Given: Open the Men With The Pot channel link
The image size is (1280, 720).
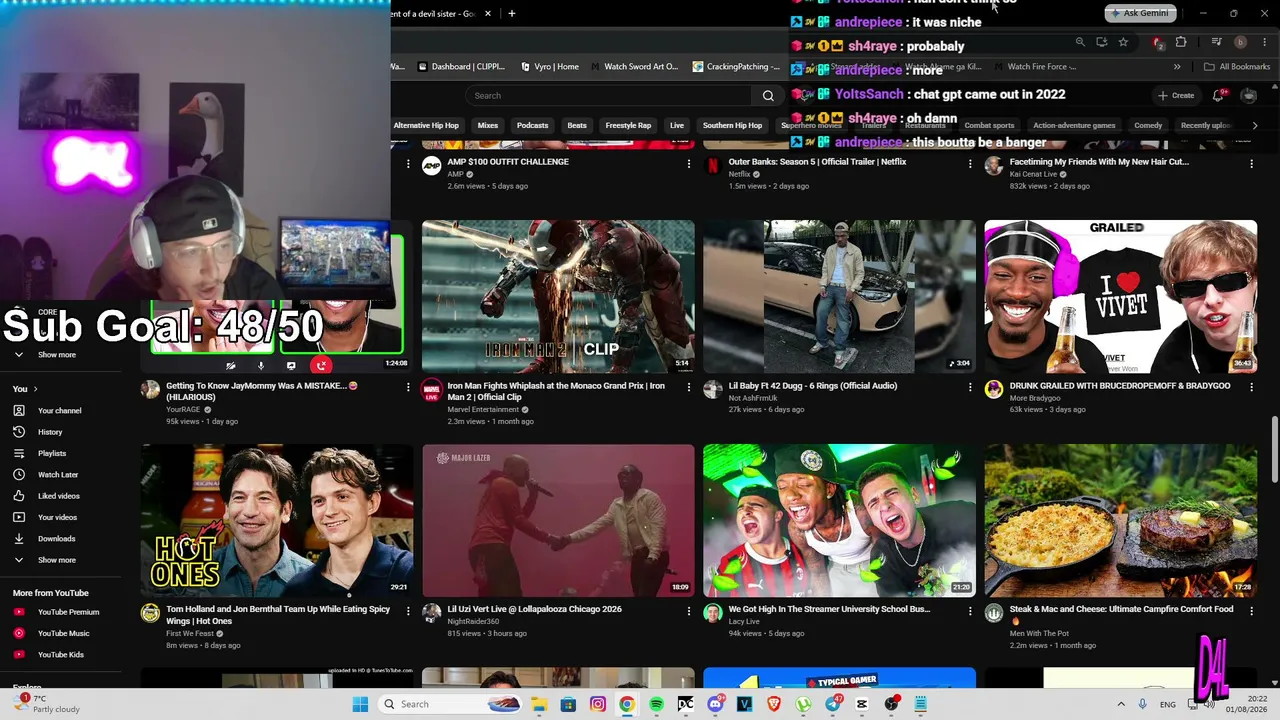Looking at the screenshot, I should coord(1040,634).
